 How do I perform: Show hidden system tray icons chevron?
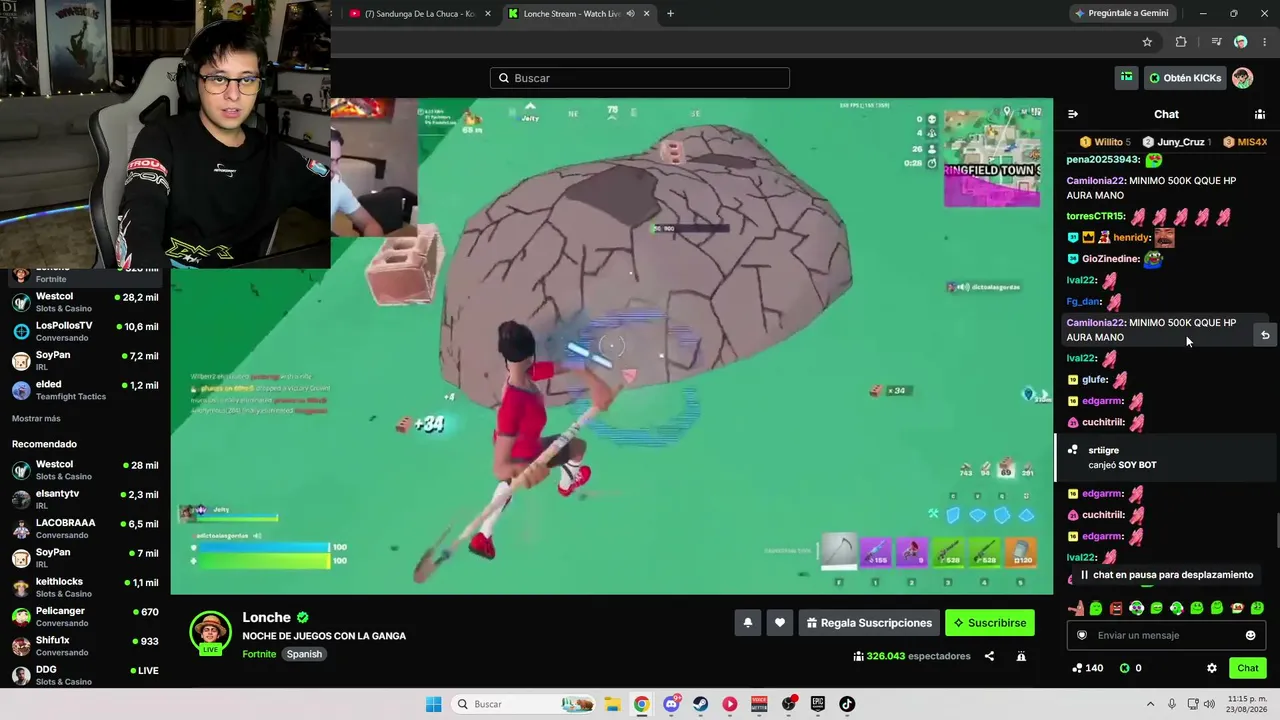[x=1150, y=704]
